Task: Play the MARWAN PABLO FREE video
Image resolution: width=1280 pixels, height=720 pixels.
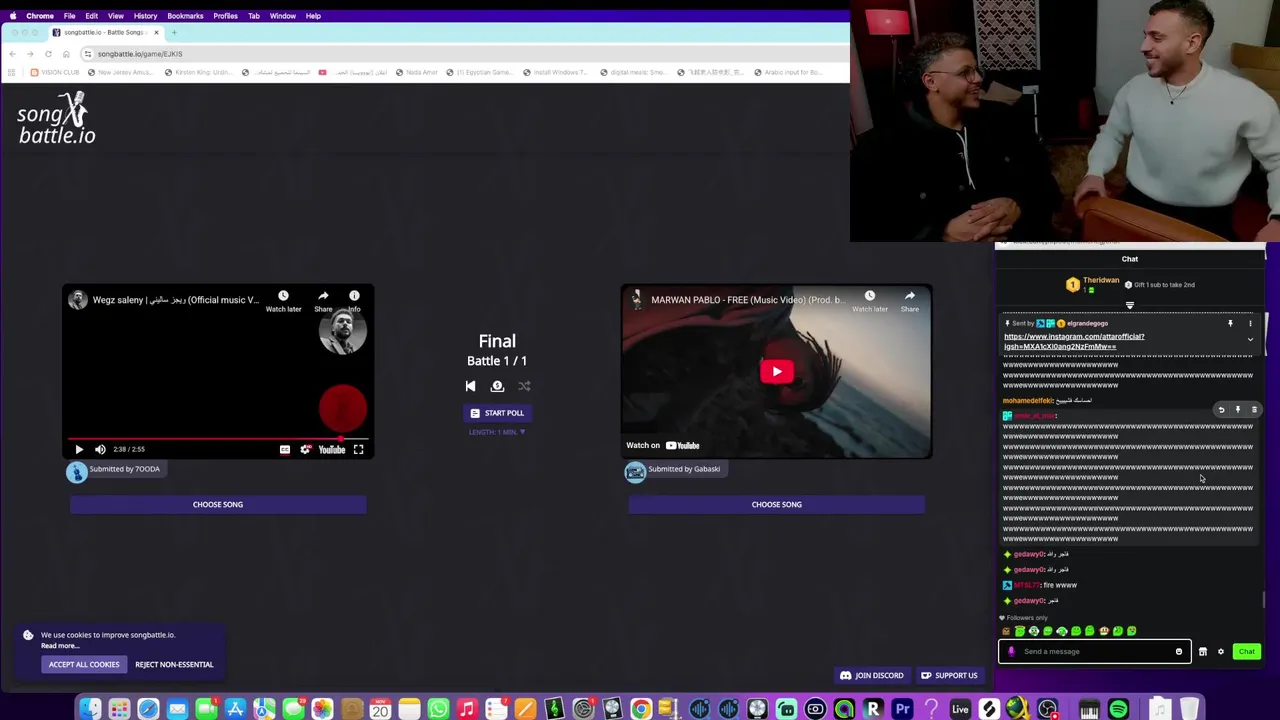Action: (x=777, y=372)
